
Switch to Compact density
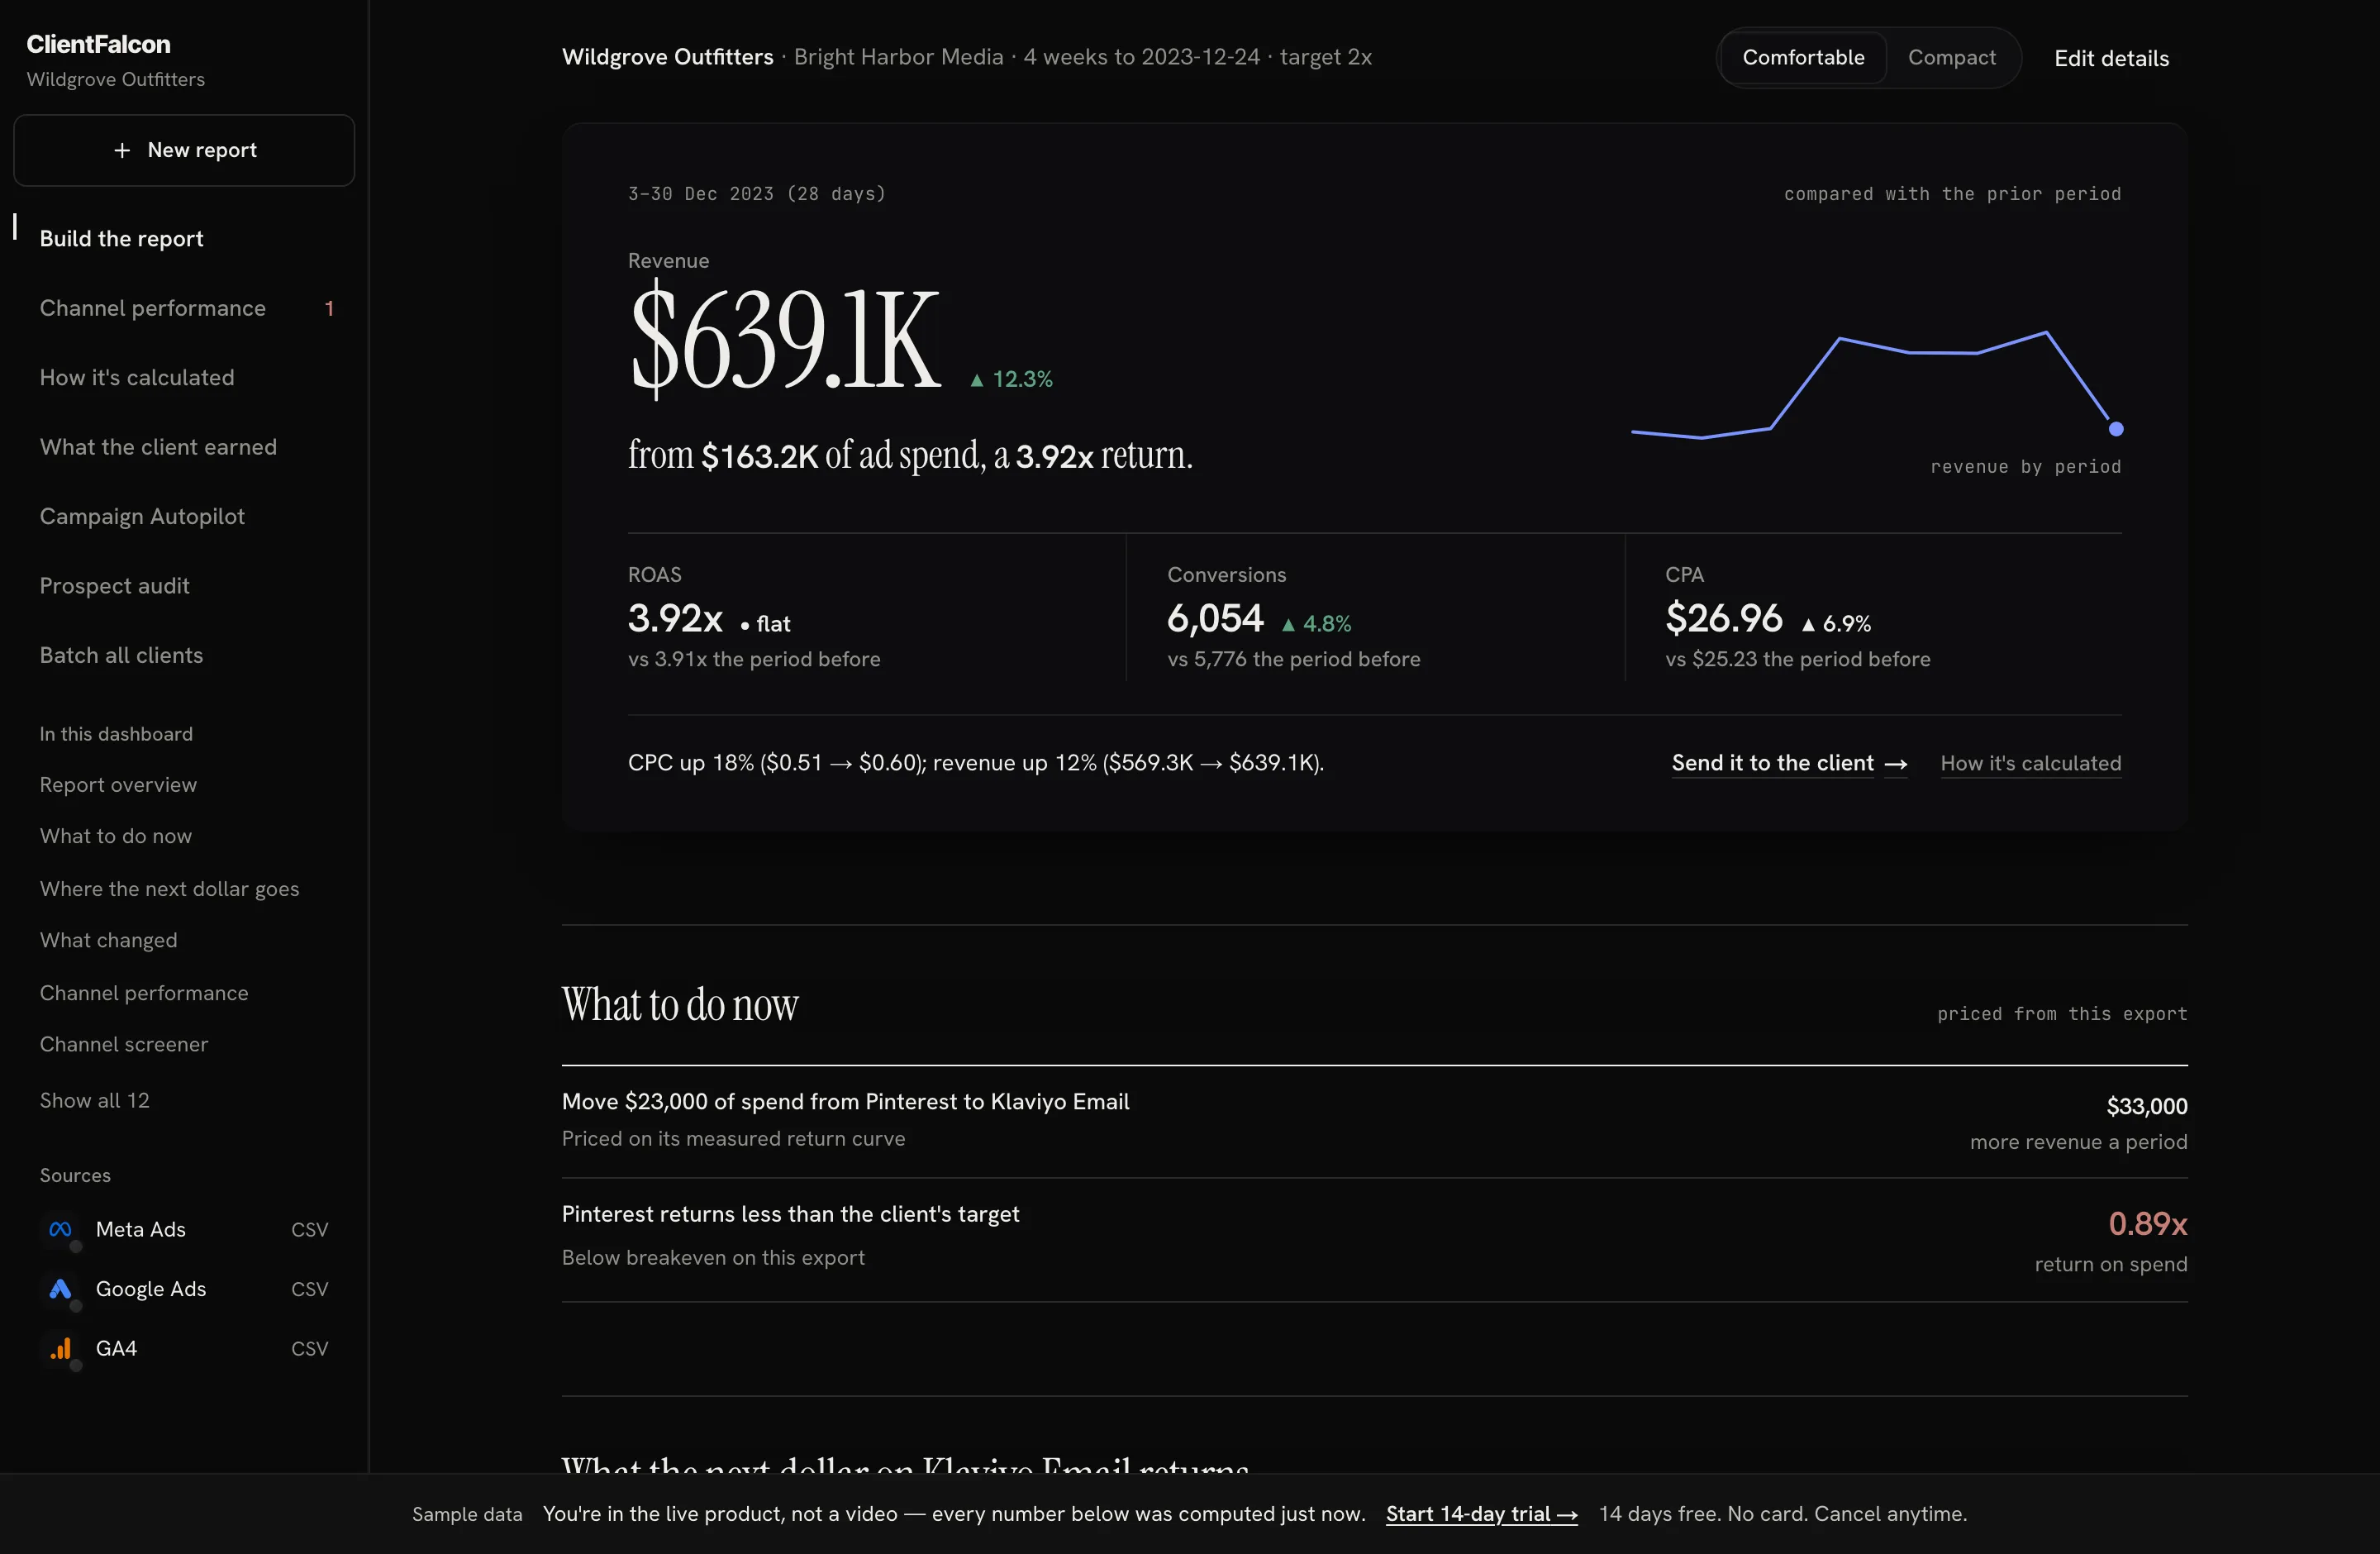1951,57
